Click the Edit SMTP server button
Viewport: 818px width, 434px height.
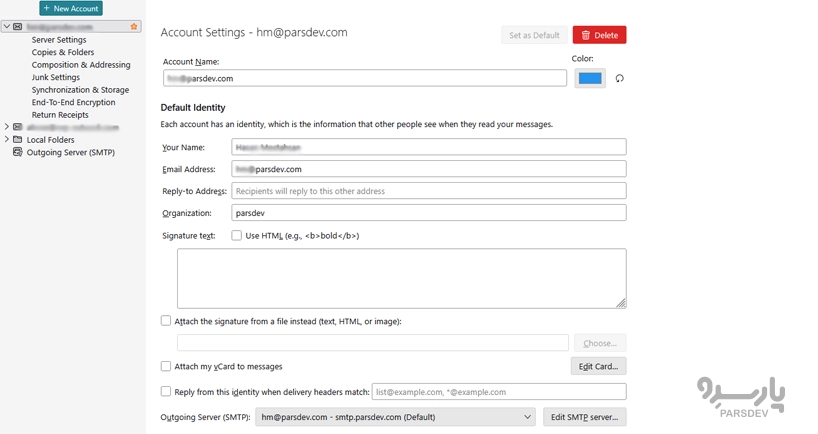[584, 417]
